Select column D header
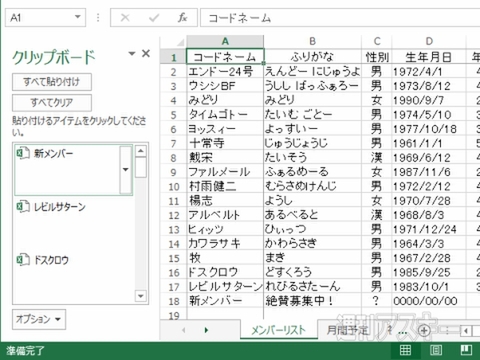The height and width of the screenshot is (360, 480). tap(429, 41)
